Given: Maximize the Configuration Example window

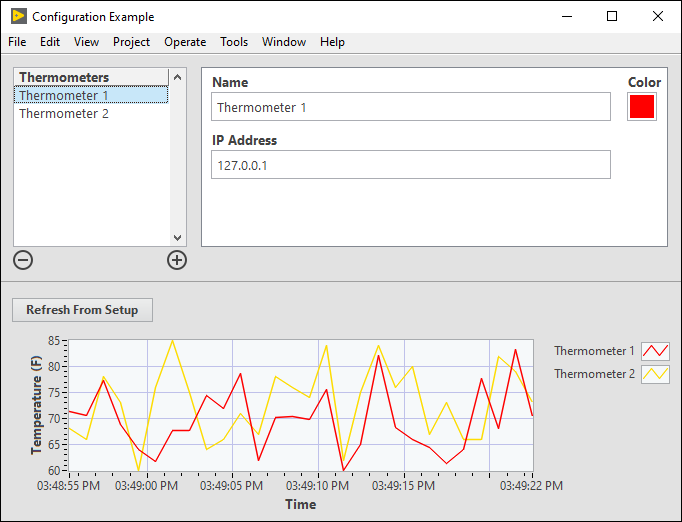Looking at the screenshot, I should point(612,17).
